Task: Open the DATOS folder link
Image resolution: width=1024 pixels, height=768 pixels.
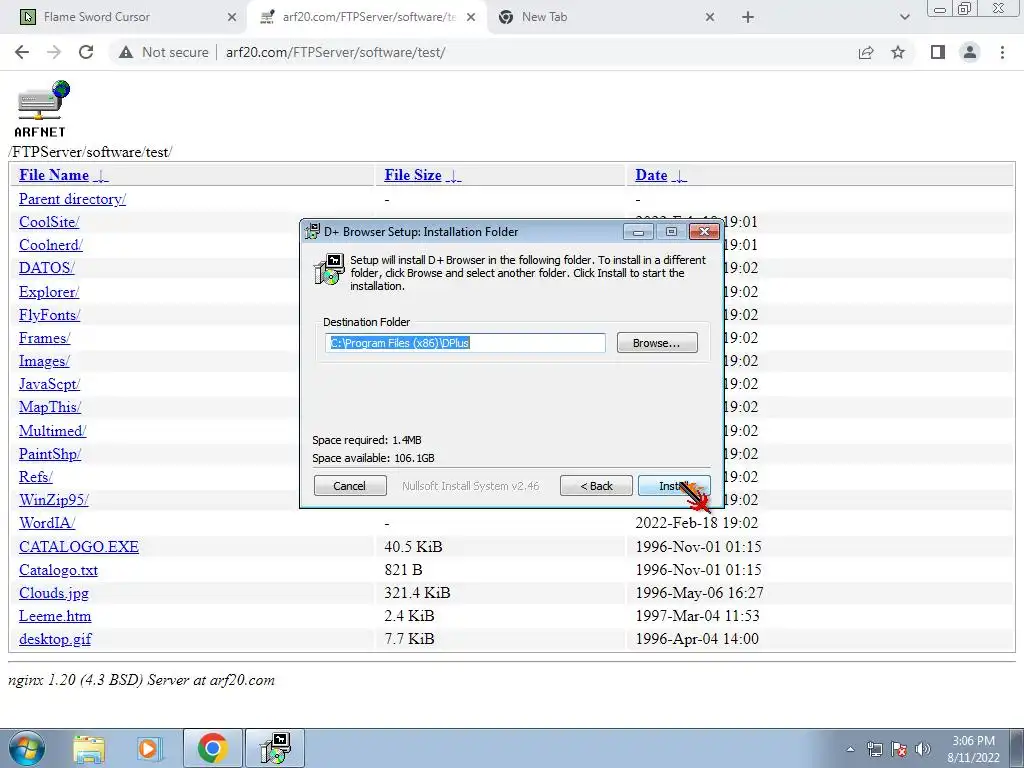Action: click(x=46, y=268)
